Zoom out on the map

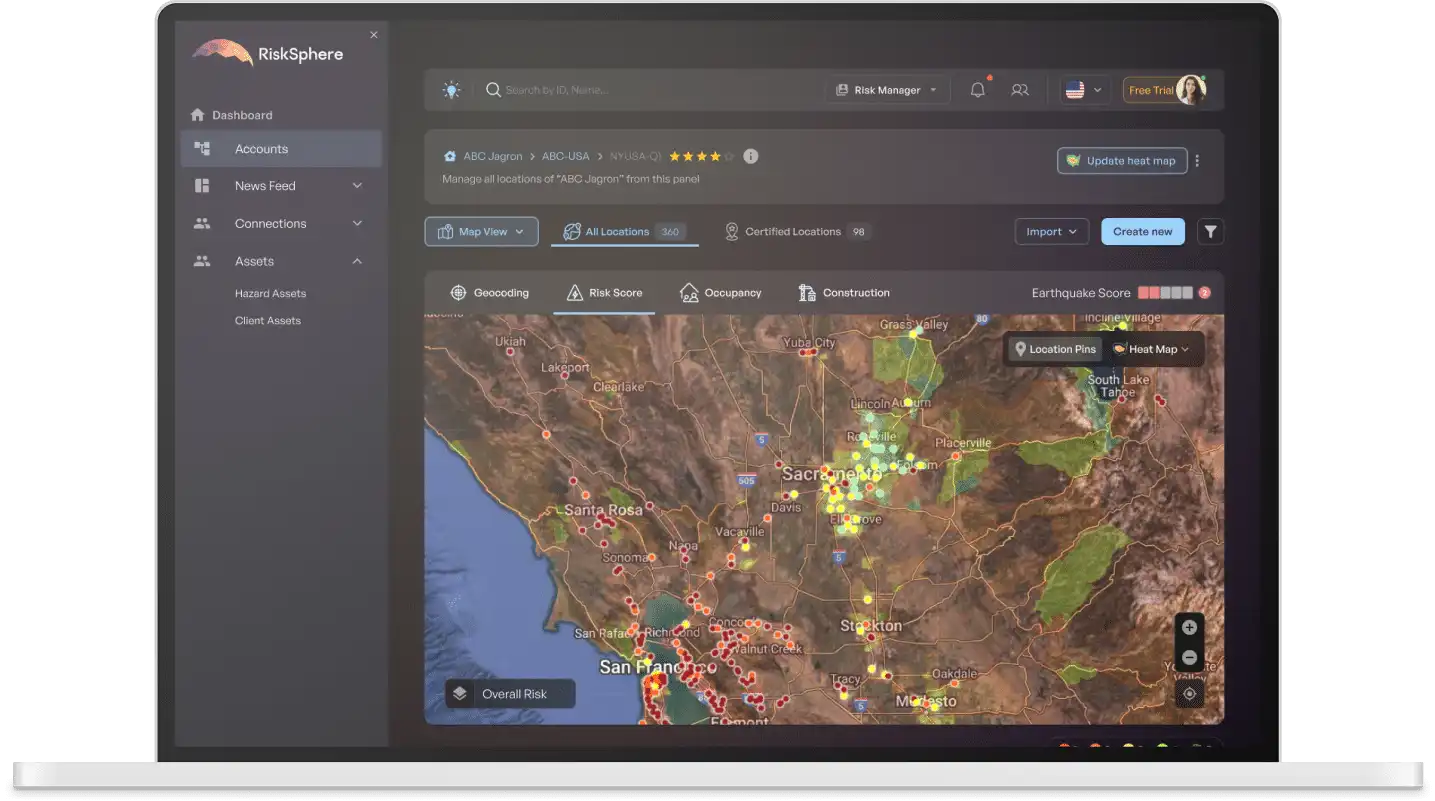1189,658
